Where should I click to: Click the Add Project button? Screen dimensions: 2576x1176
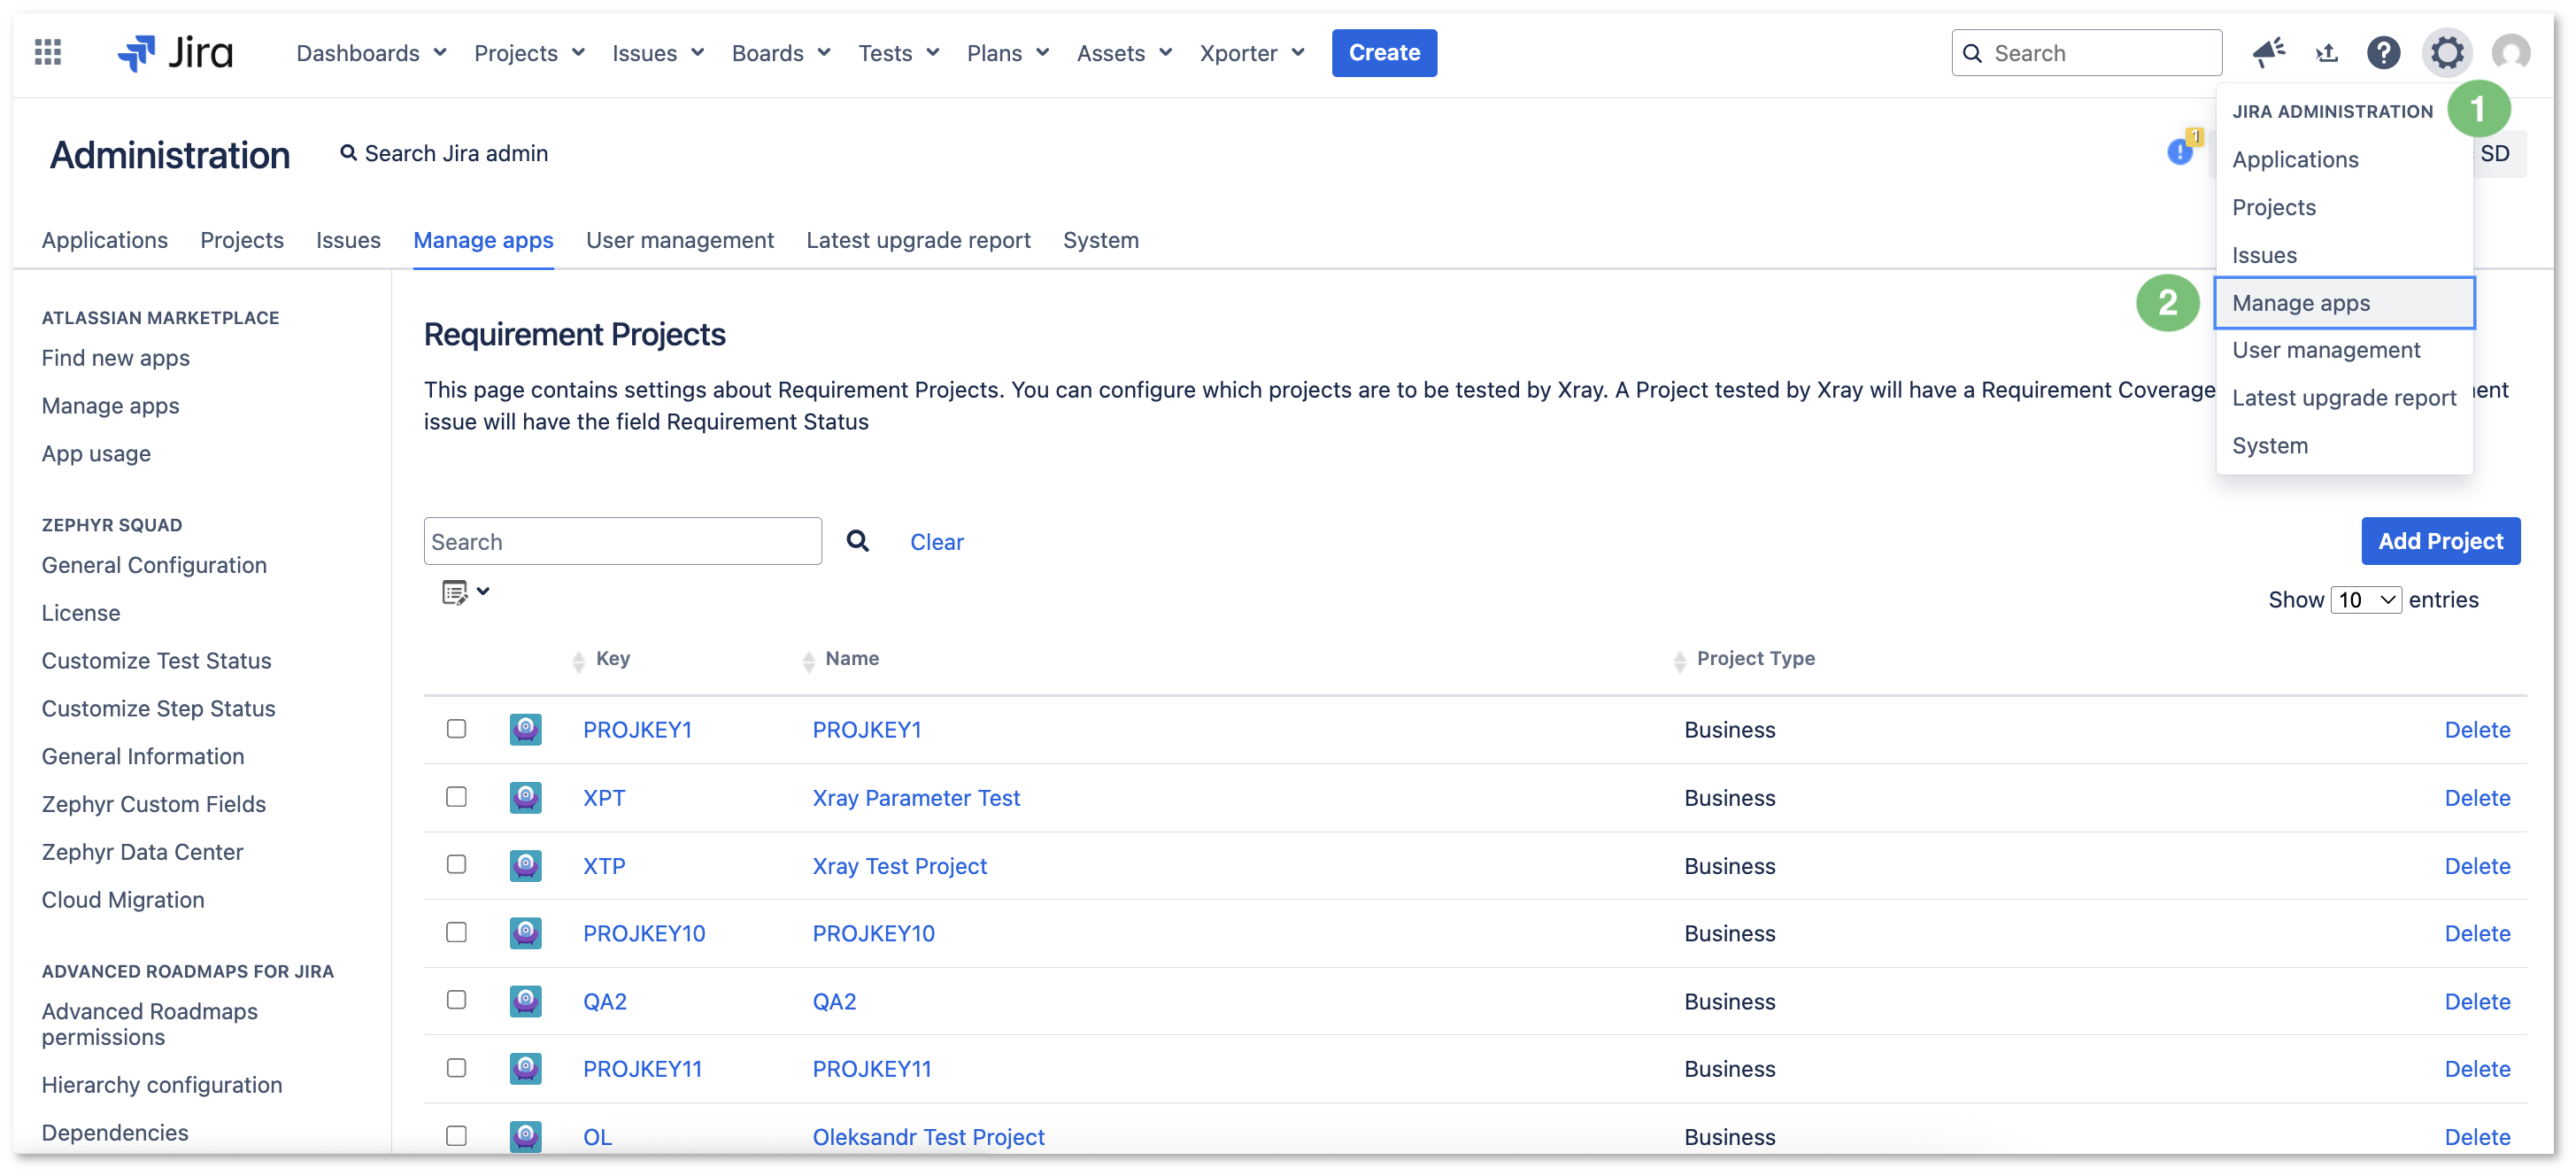tap(2440, 541)
